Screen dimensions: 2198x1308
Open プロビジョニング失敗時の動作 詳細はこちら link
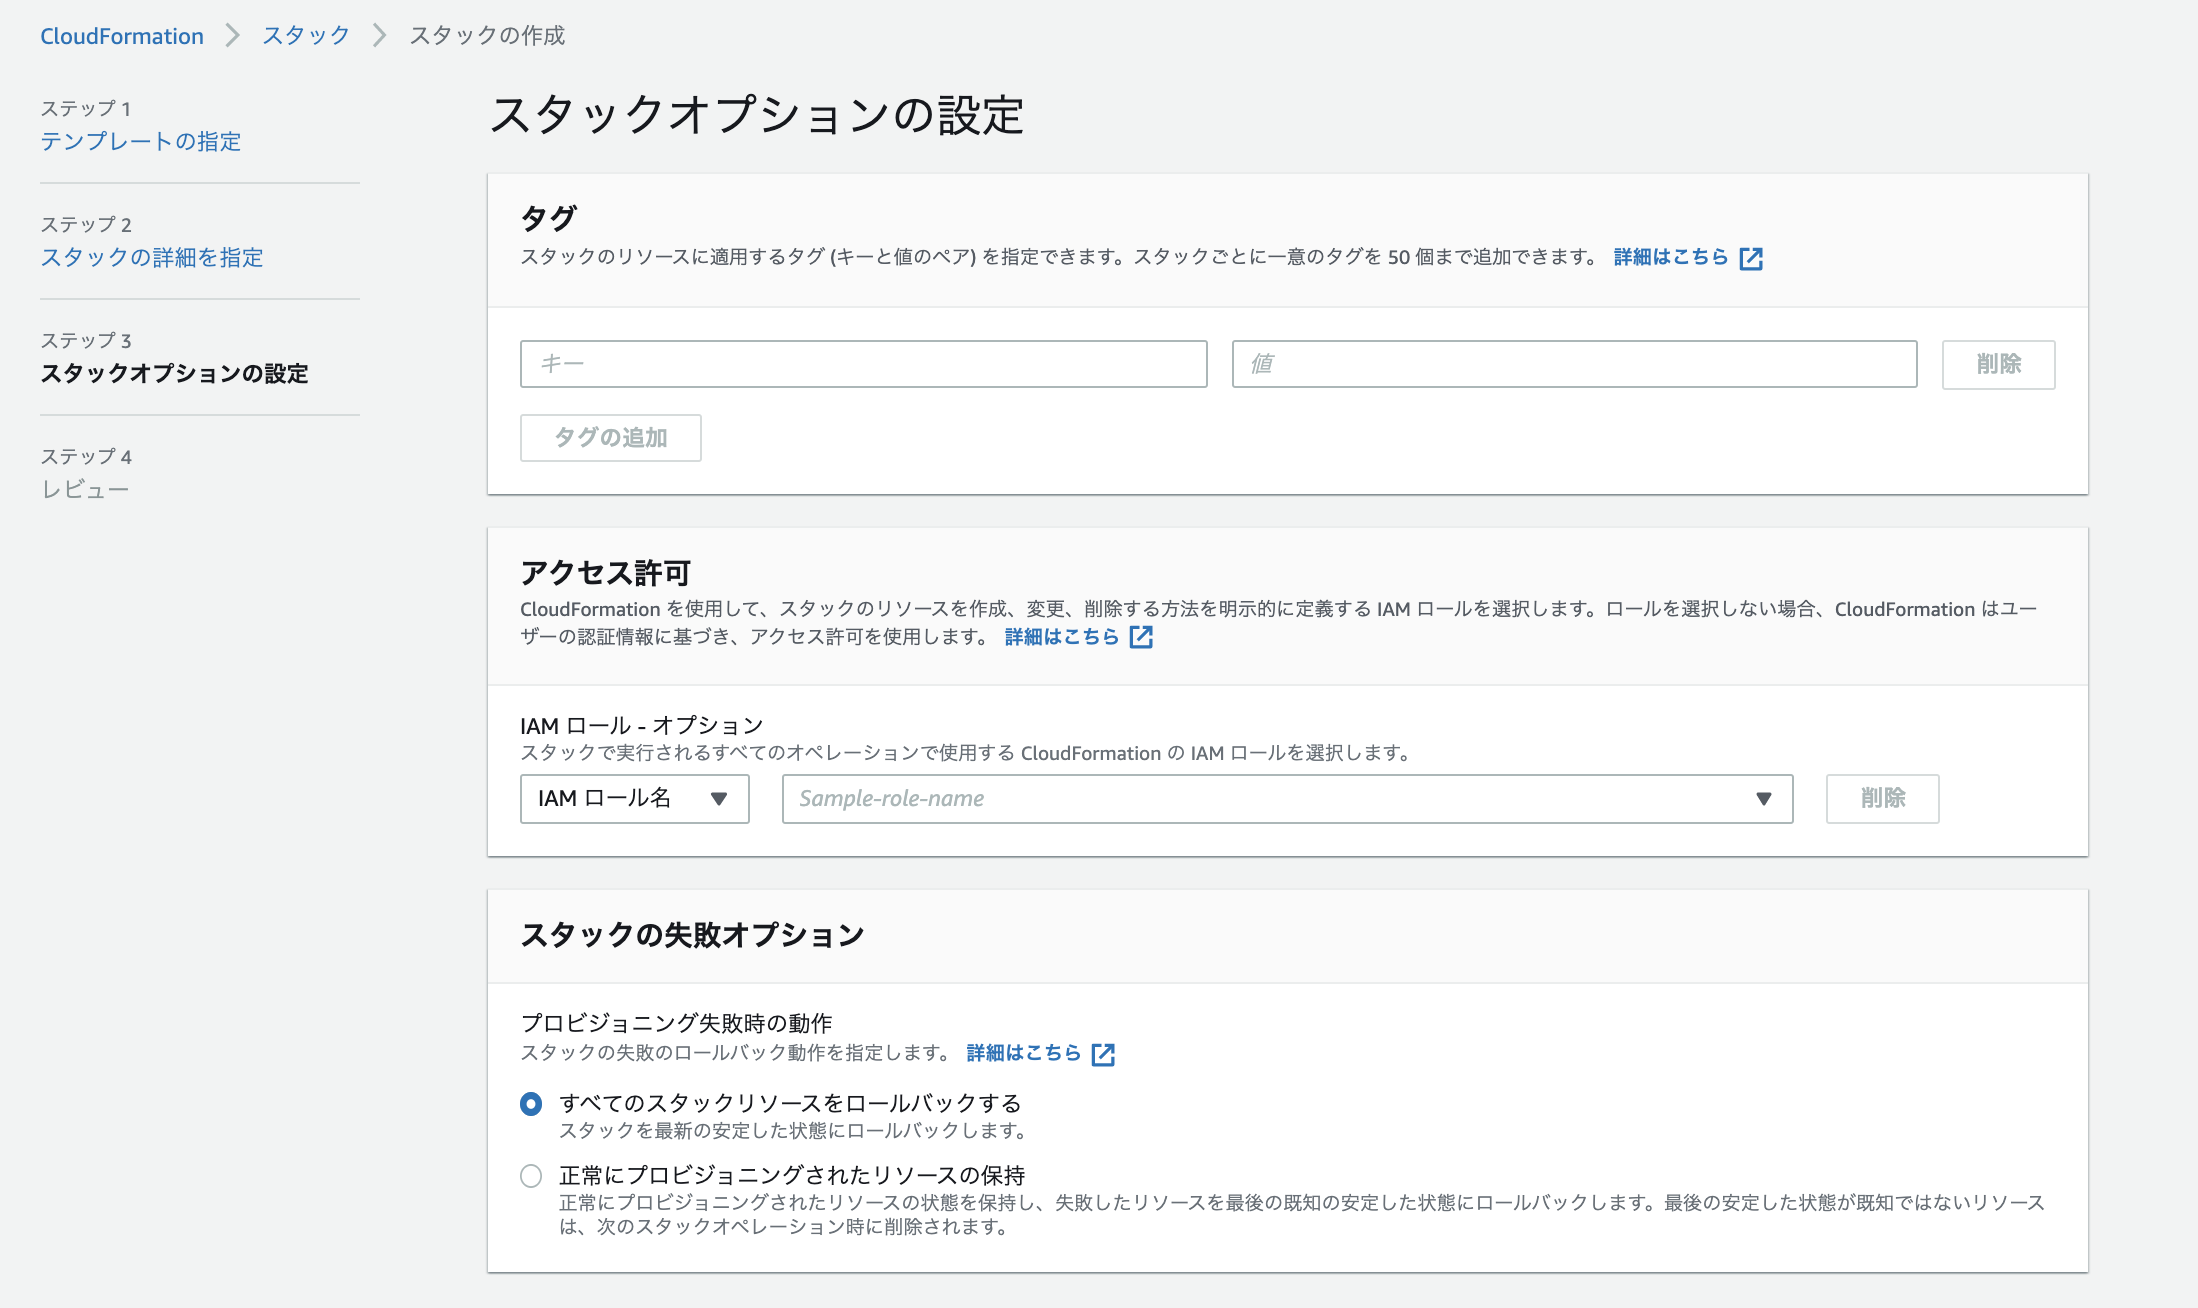(1024, 1053)
